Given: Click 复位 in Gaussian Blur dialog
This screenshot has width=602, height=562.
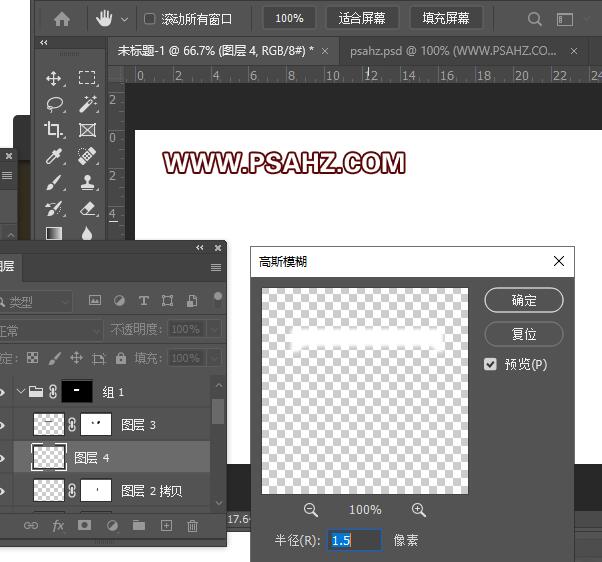Looking at the screenshot, I should pyautogui.click(x=524, y=334).
